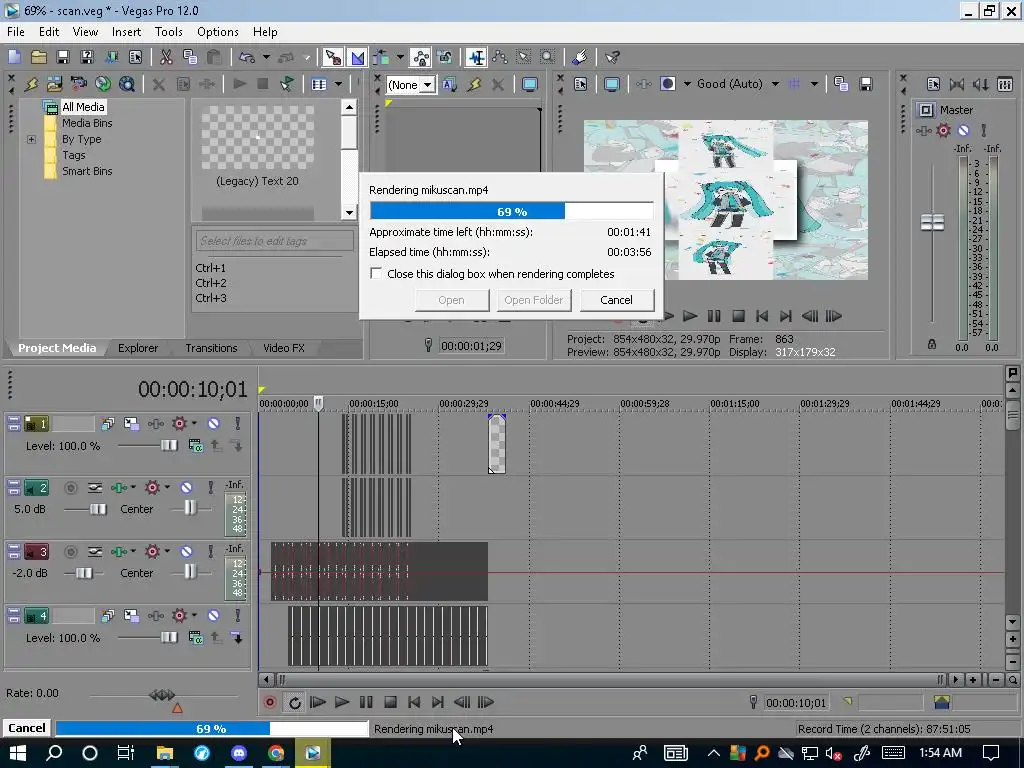Click the status bar Cancel button
The height and width of the screenshot is (768, 1024).
pos(27,728)
